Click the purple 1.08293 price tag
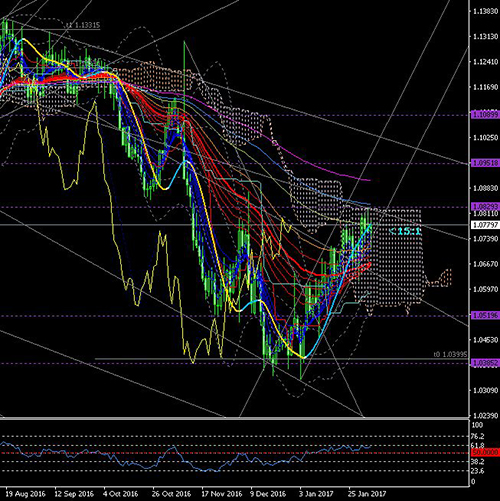 click(485, 207)
